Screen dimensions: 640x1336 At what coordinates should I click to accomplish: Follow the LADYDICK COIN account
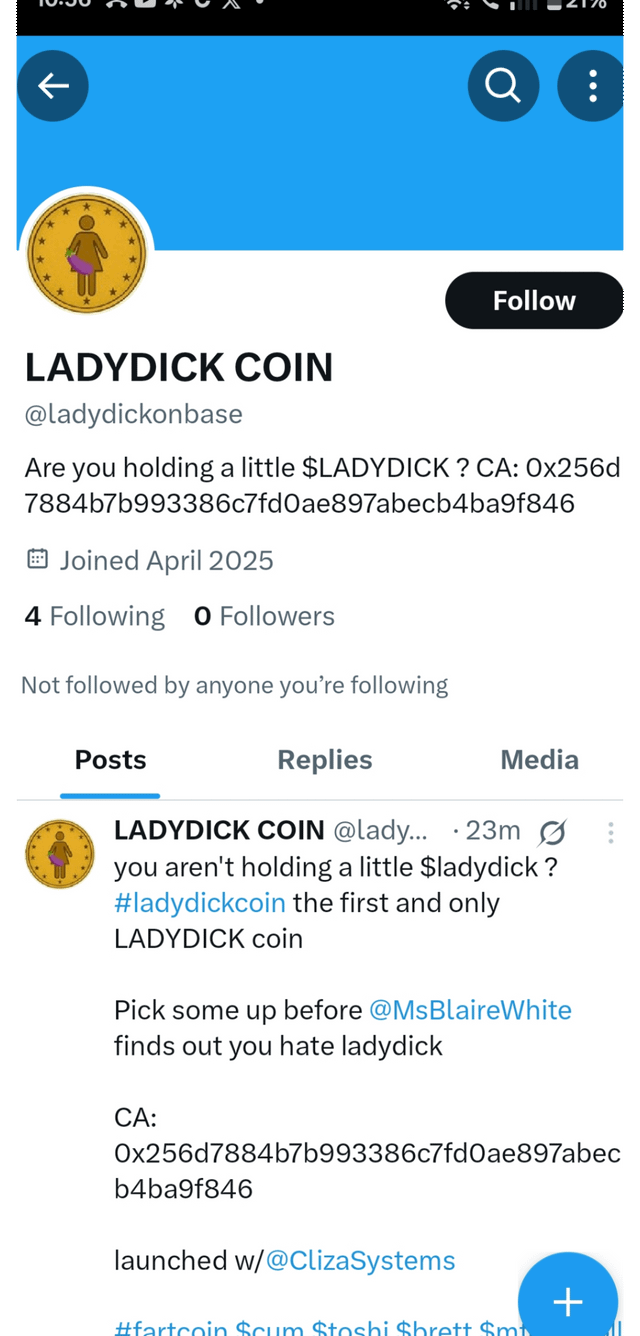534,300
